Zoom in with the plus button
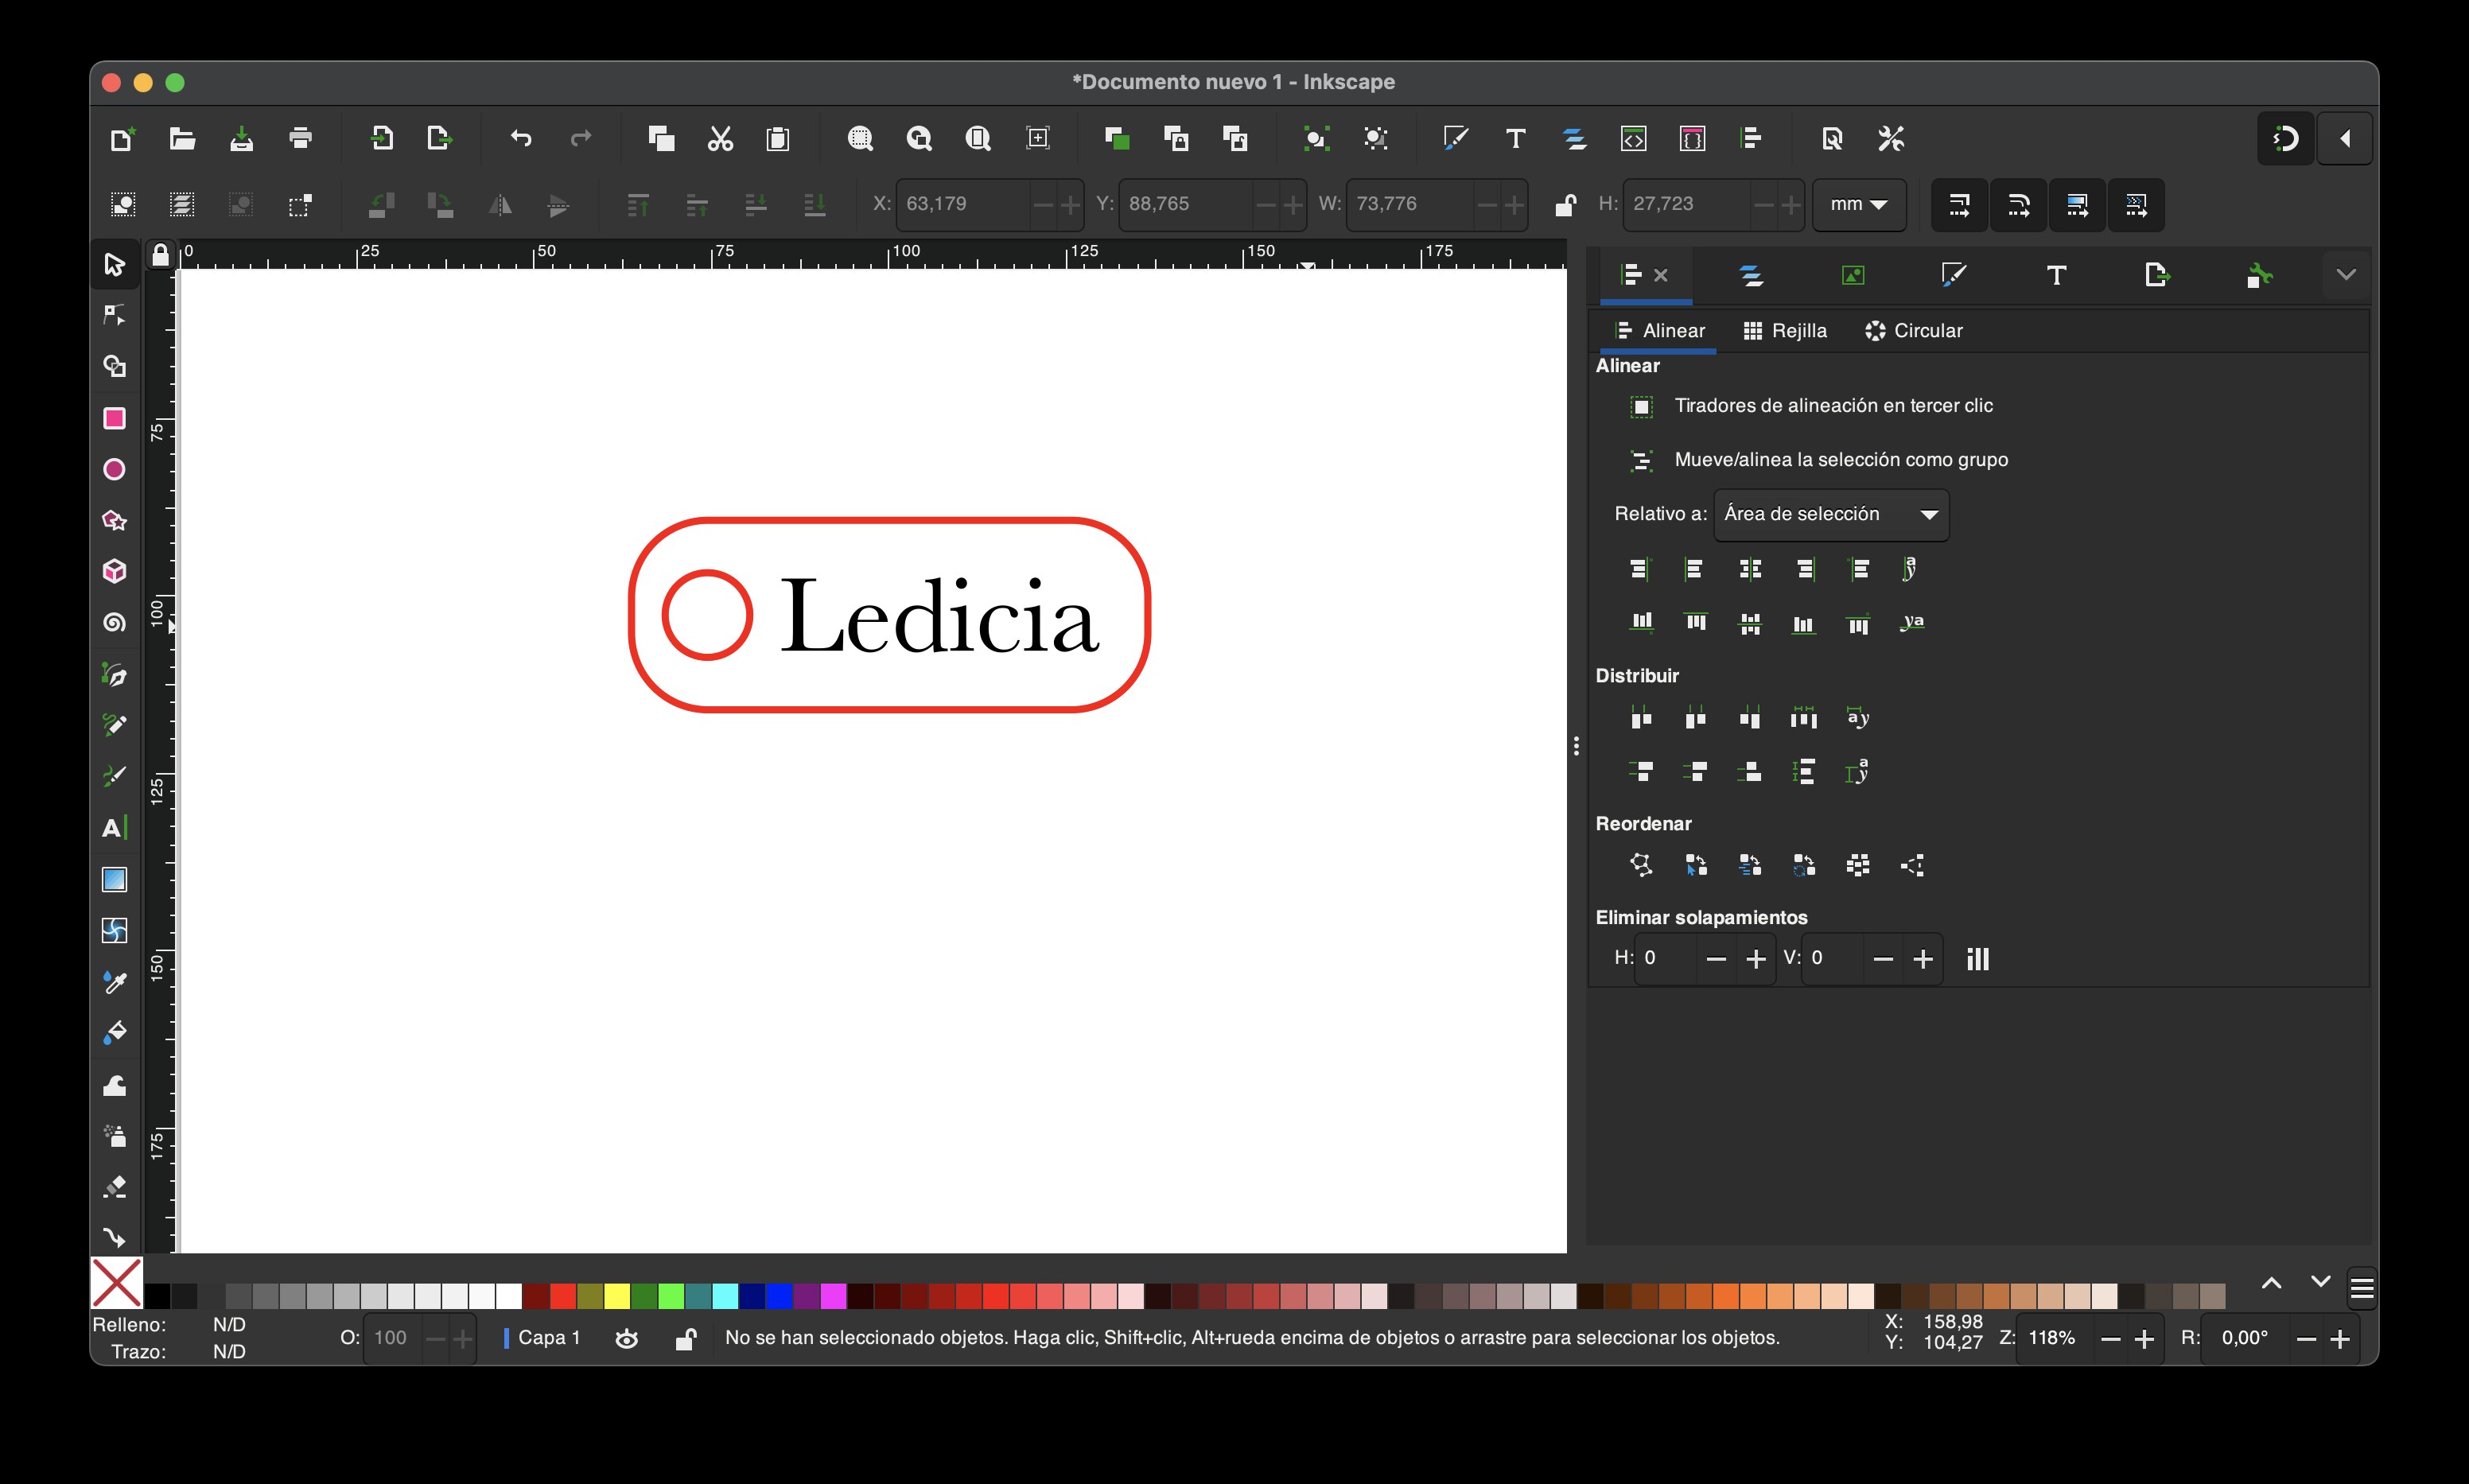2469x1484 pixels. pos(2144,1339)
